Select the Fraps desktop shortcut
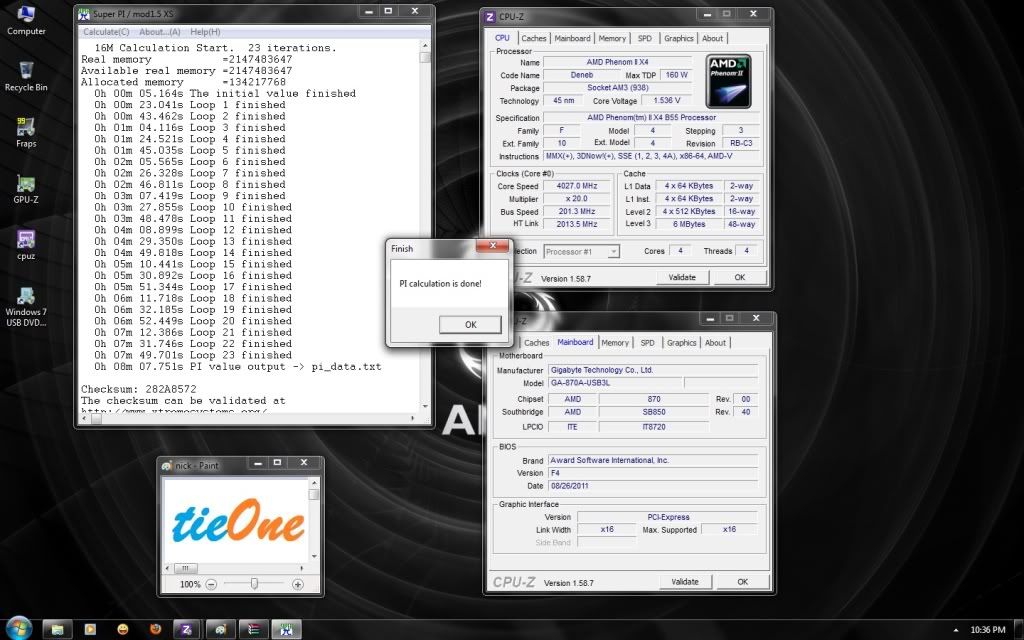The image size is (1024, 640). (x=26, y=133)
